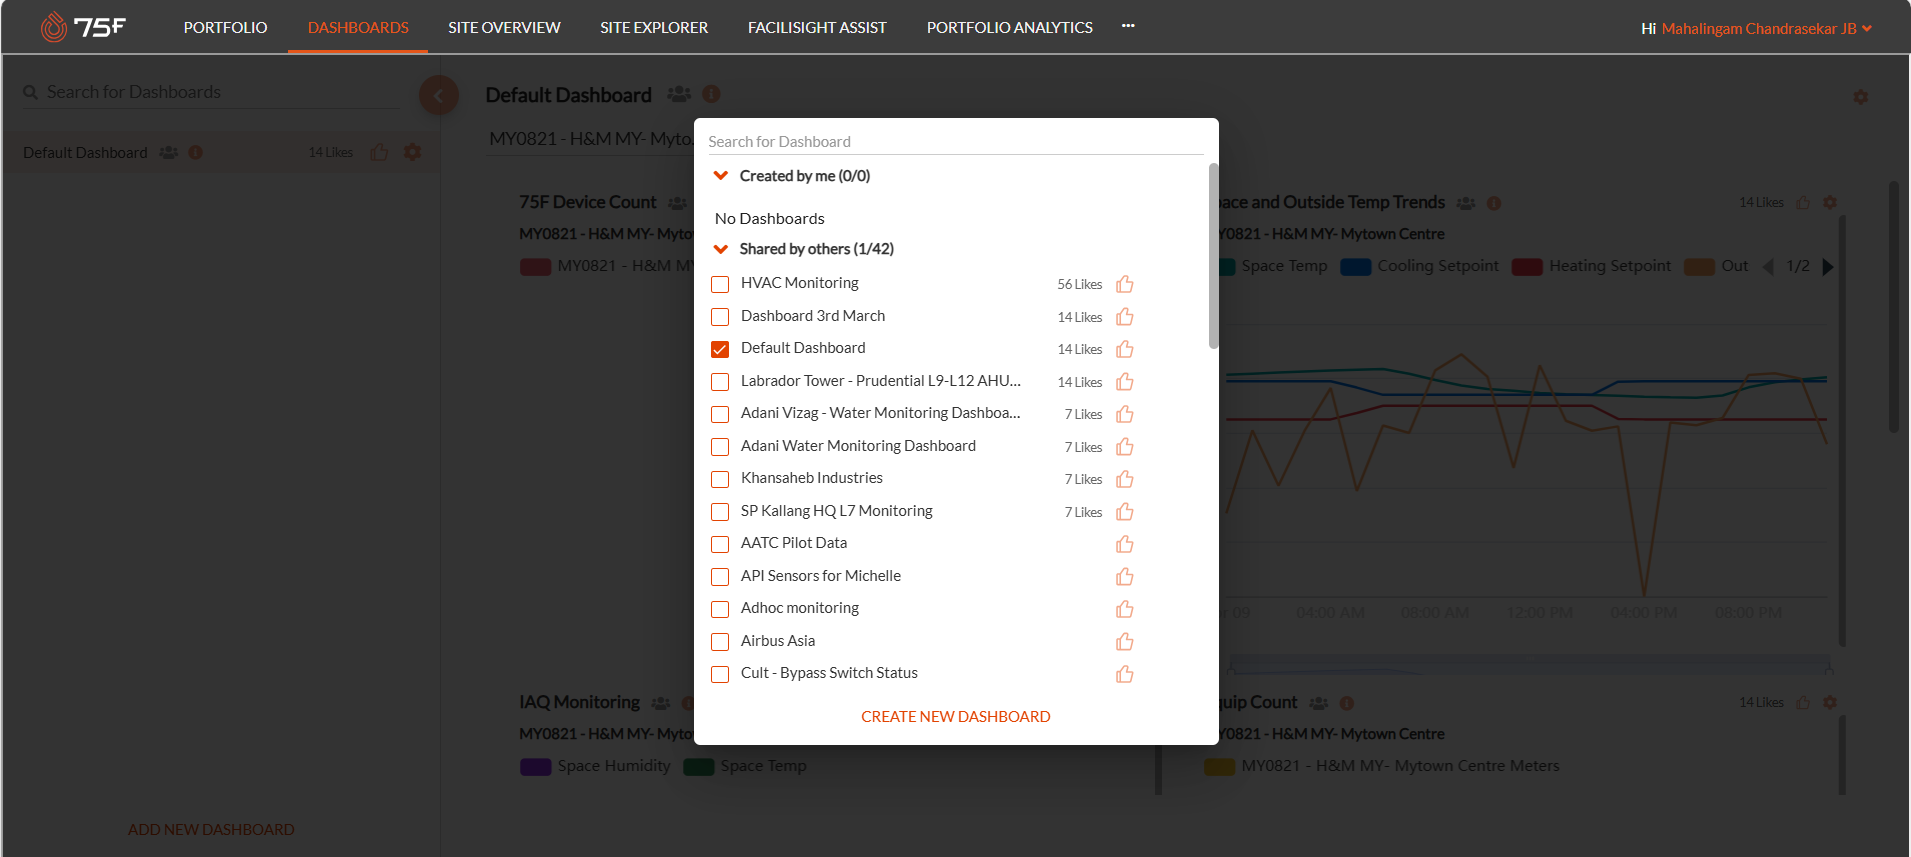This screenshot has width=1911, height=857.
Task: Like the Labrador Tower dashboard
Action: pyautogui.click(x=1125, y=382)
